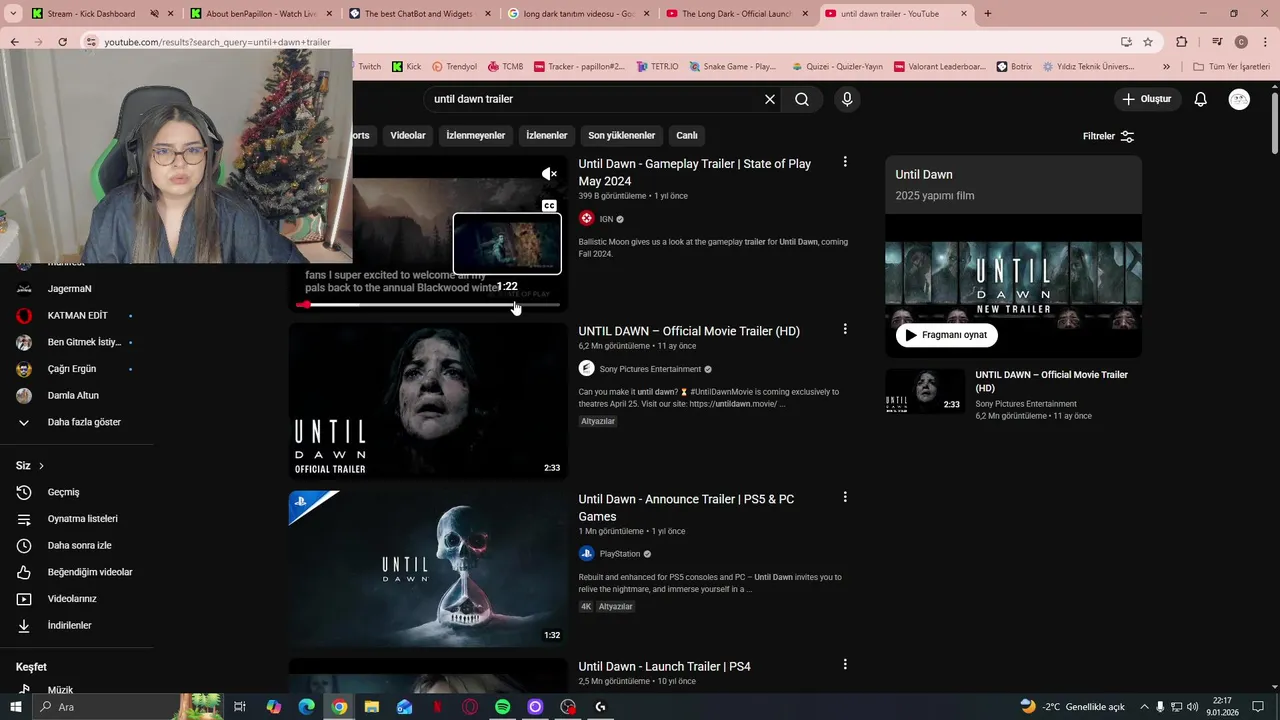
Task: Open the Sony Pictures Entertainment channel link
Action: pyautogui.click(x=650, y=369)
